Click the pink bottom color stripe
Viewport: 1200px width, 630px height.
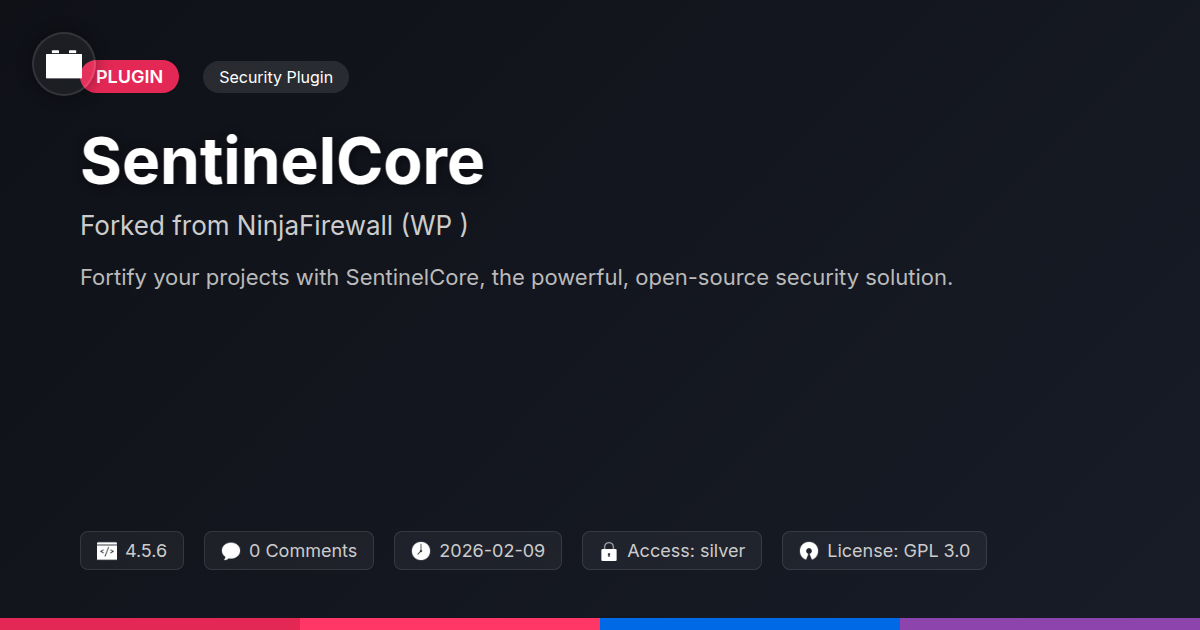tap(450, 623)
